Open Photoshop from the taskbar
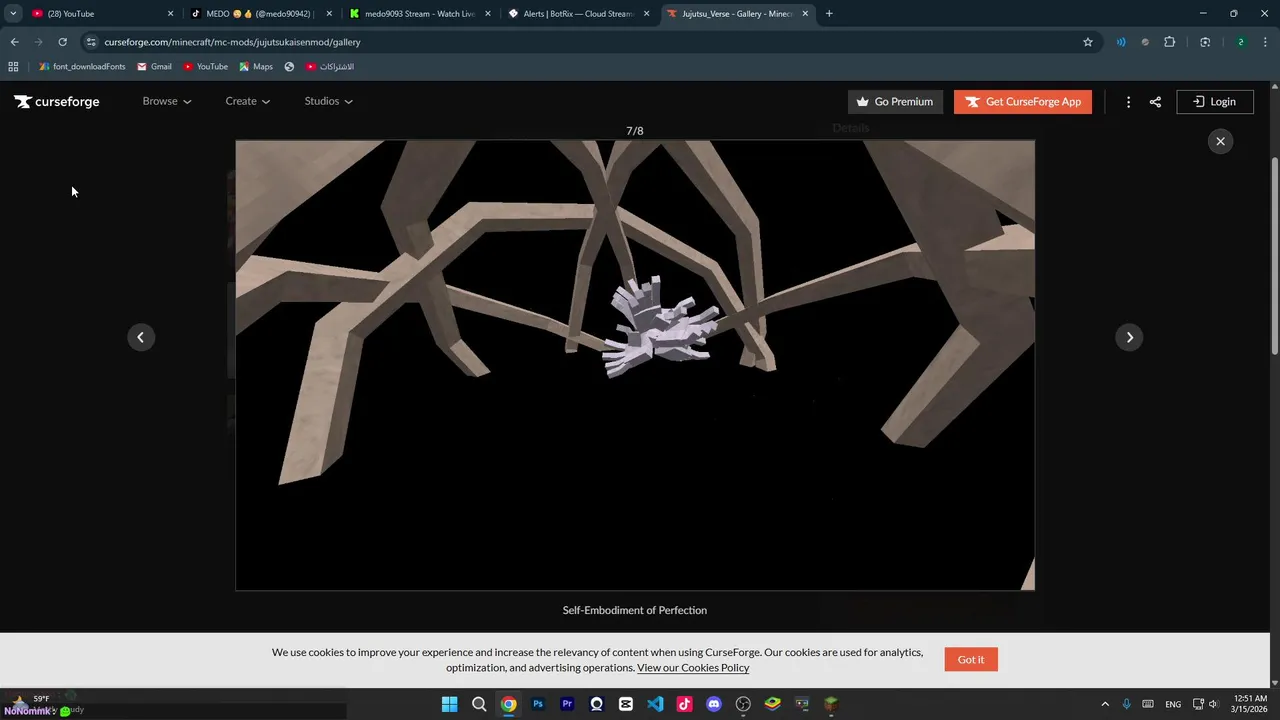This screenshot has height=720, width=1280. [x=538, y=704]
